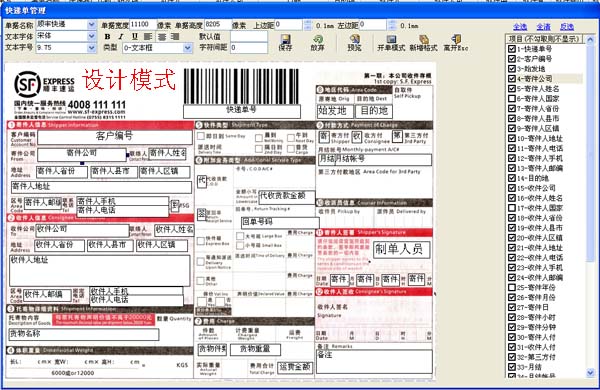Select the 寄件人邮编 field on the form

click(42, 204)
